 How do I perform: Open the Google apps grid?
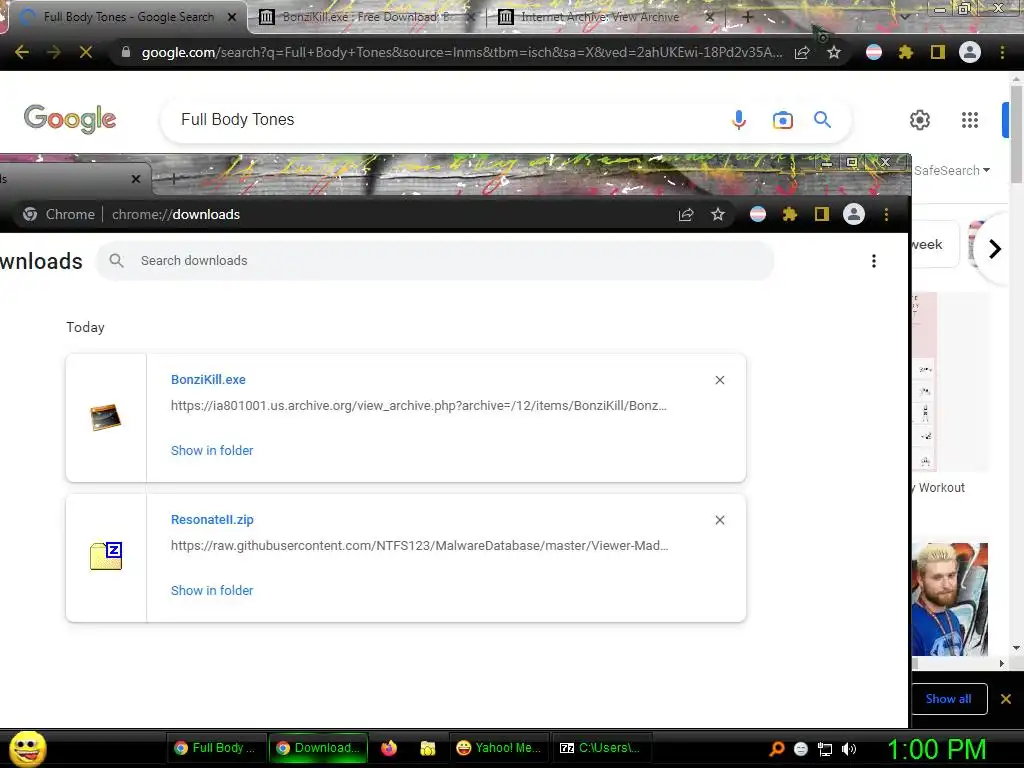click(970, 120)
